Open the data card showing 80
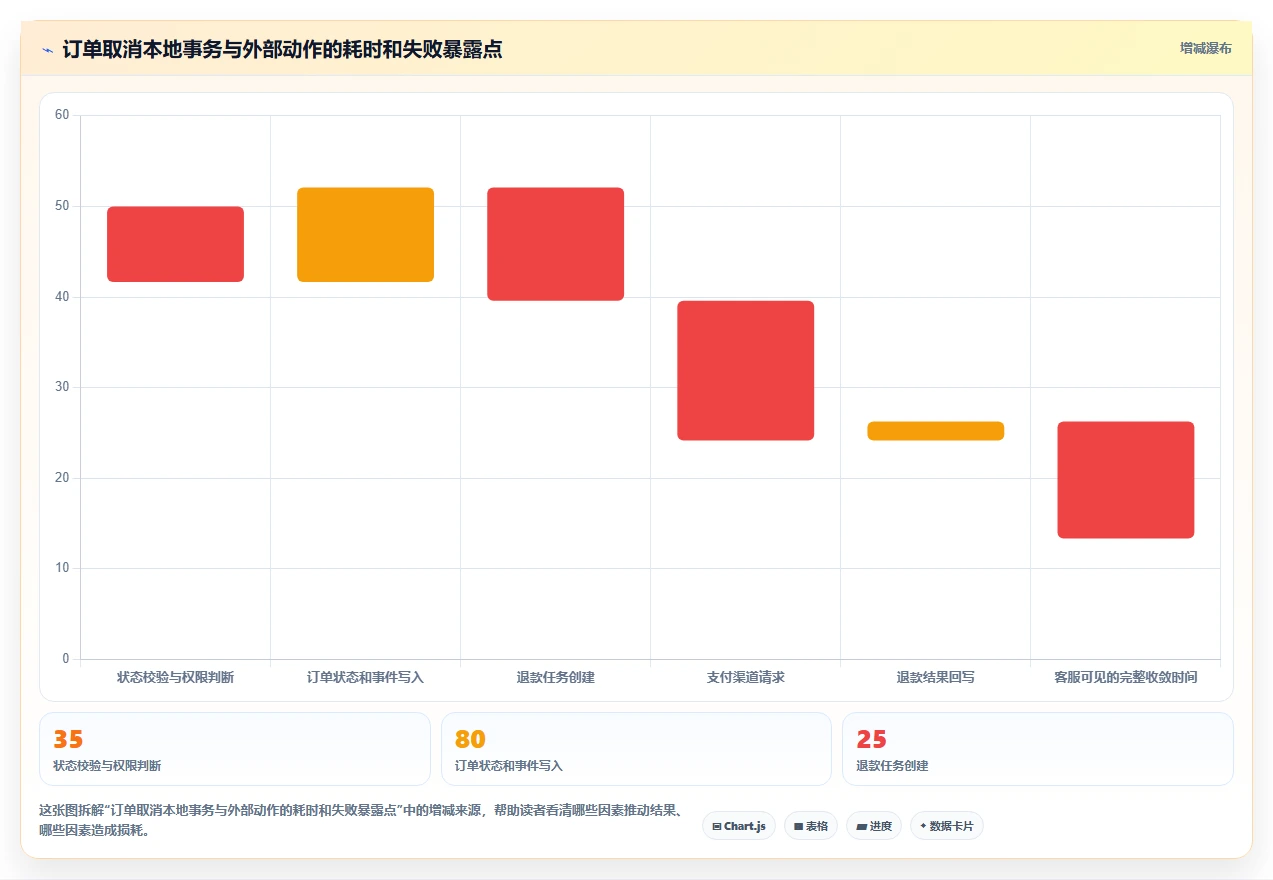Screen dimensions: 1273x880 [636, 749]
